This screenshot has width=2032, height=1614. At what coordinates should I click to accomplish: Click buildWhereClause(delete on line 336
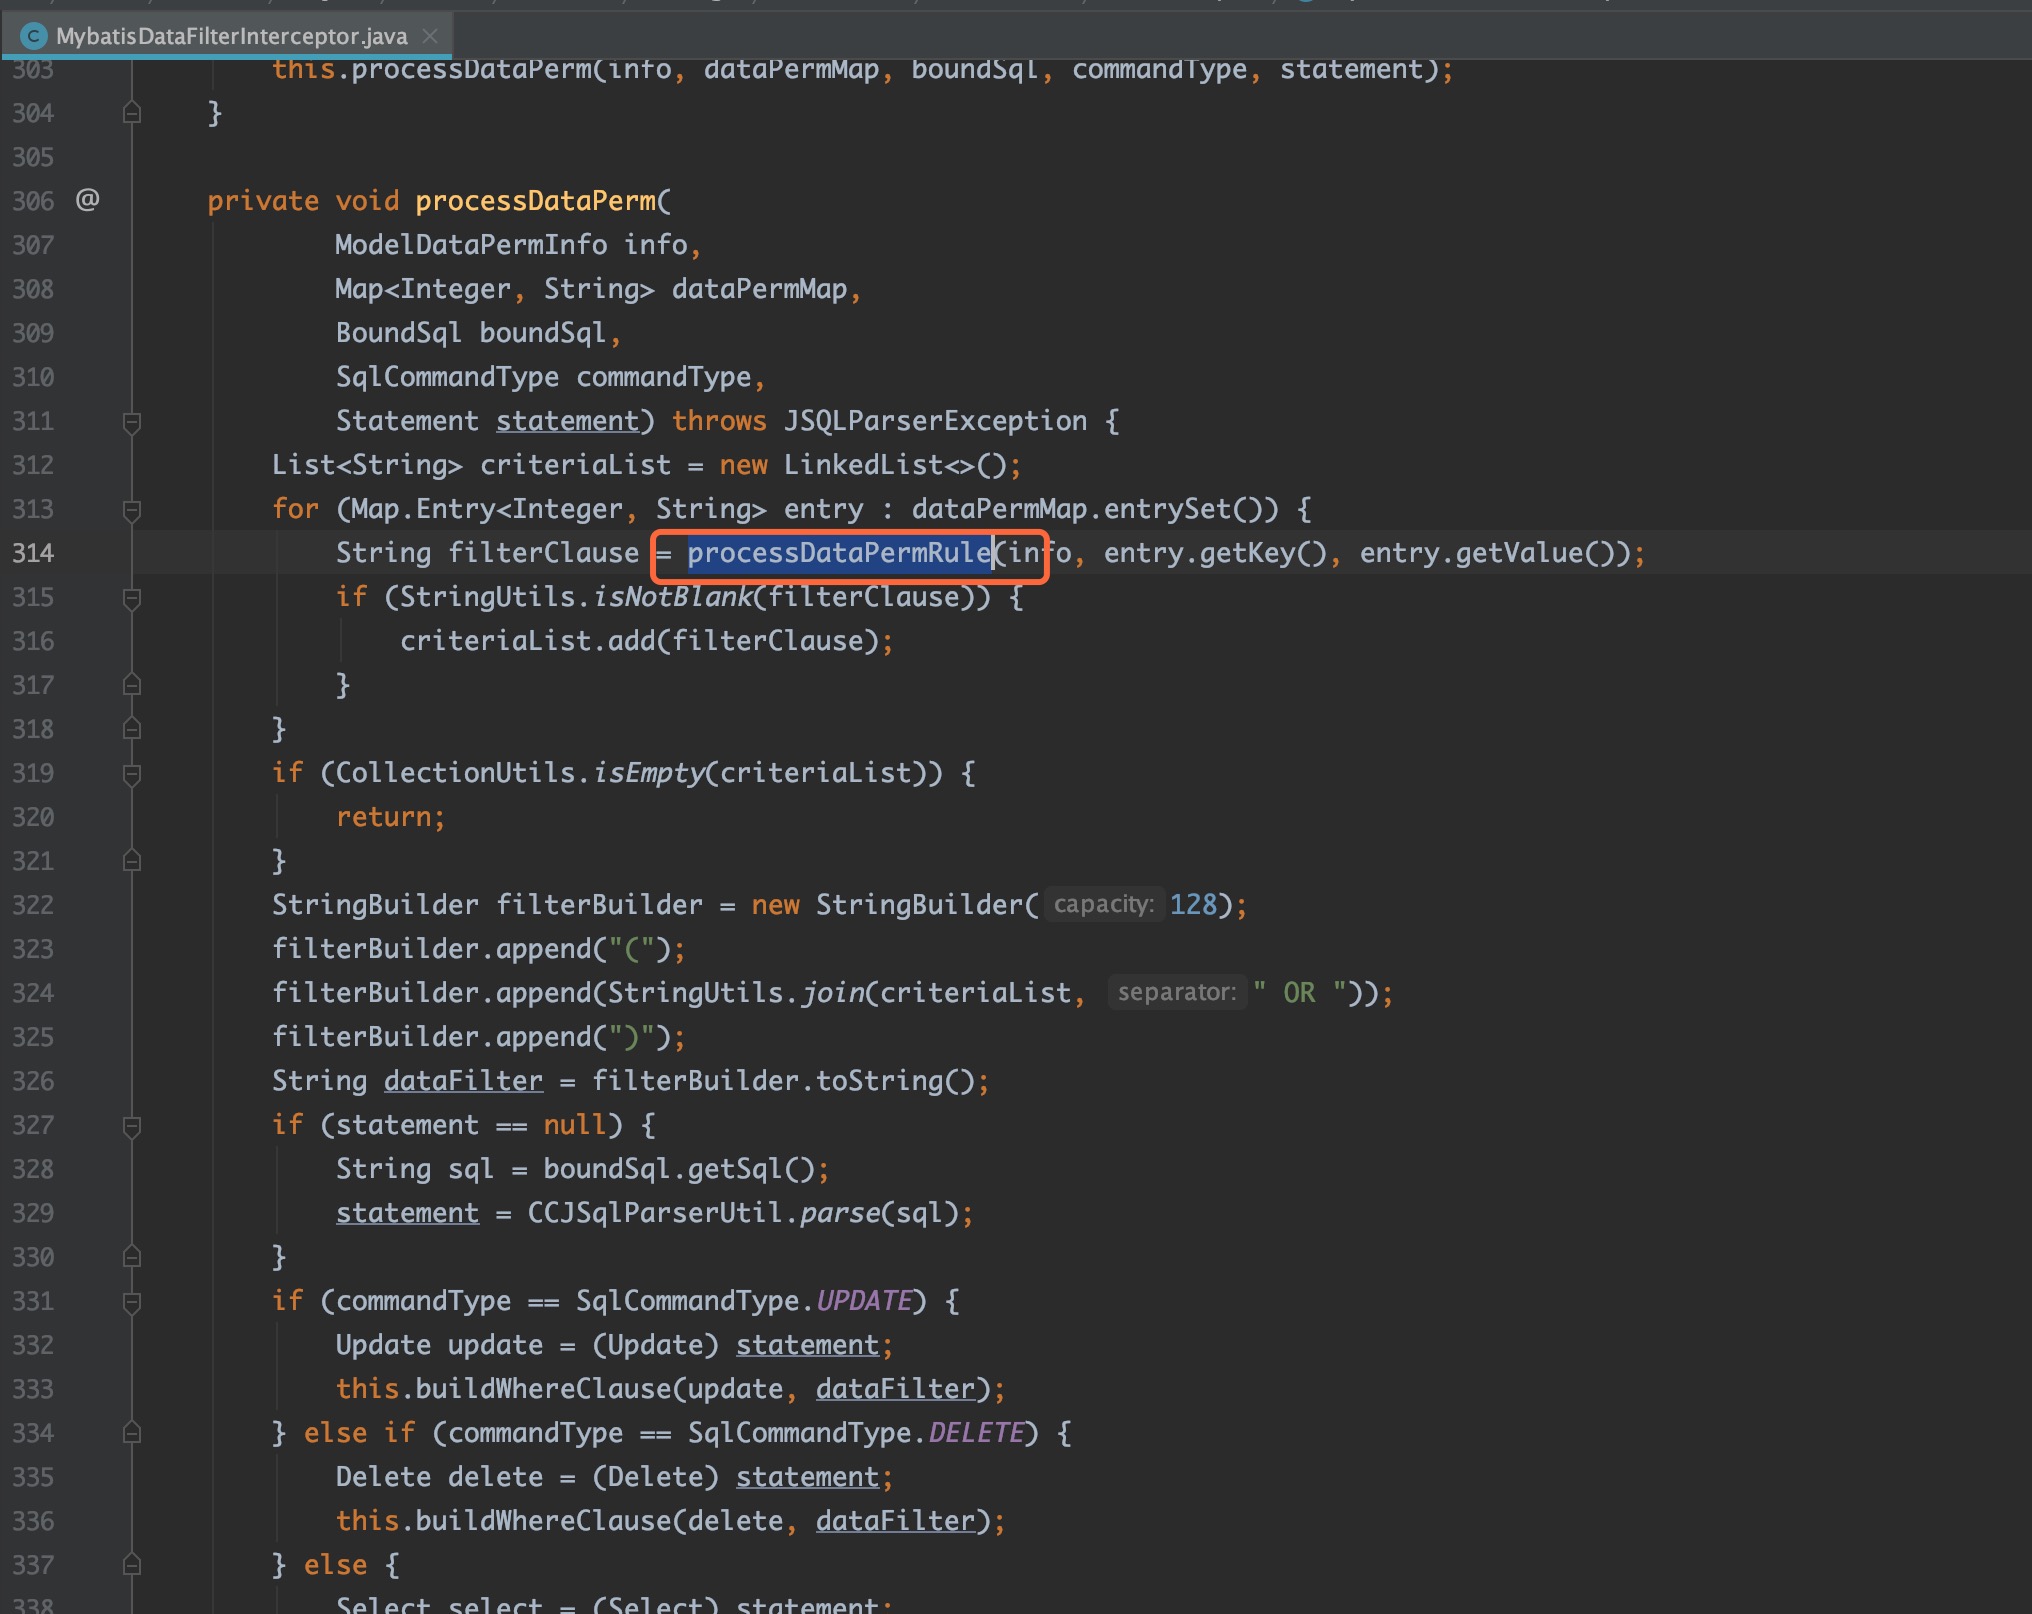[x=599, y=1521]
